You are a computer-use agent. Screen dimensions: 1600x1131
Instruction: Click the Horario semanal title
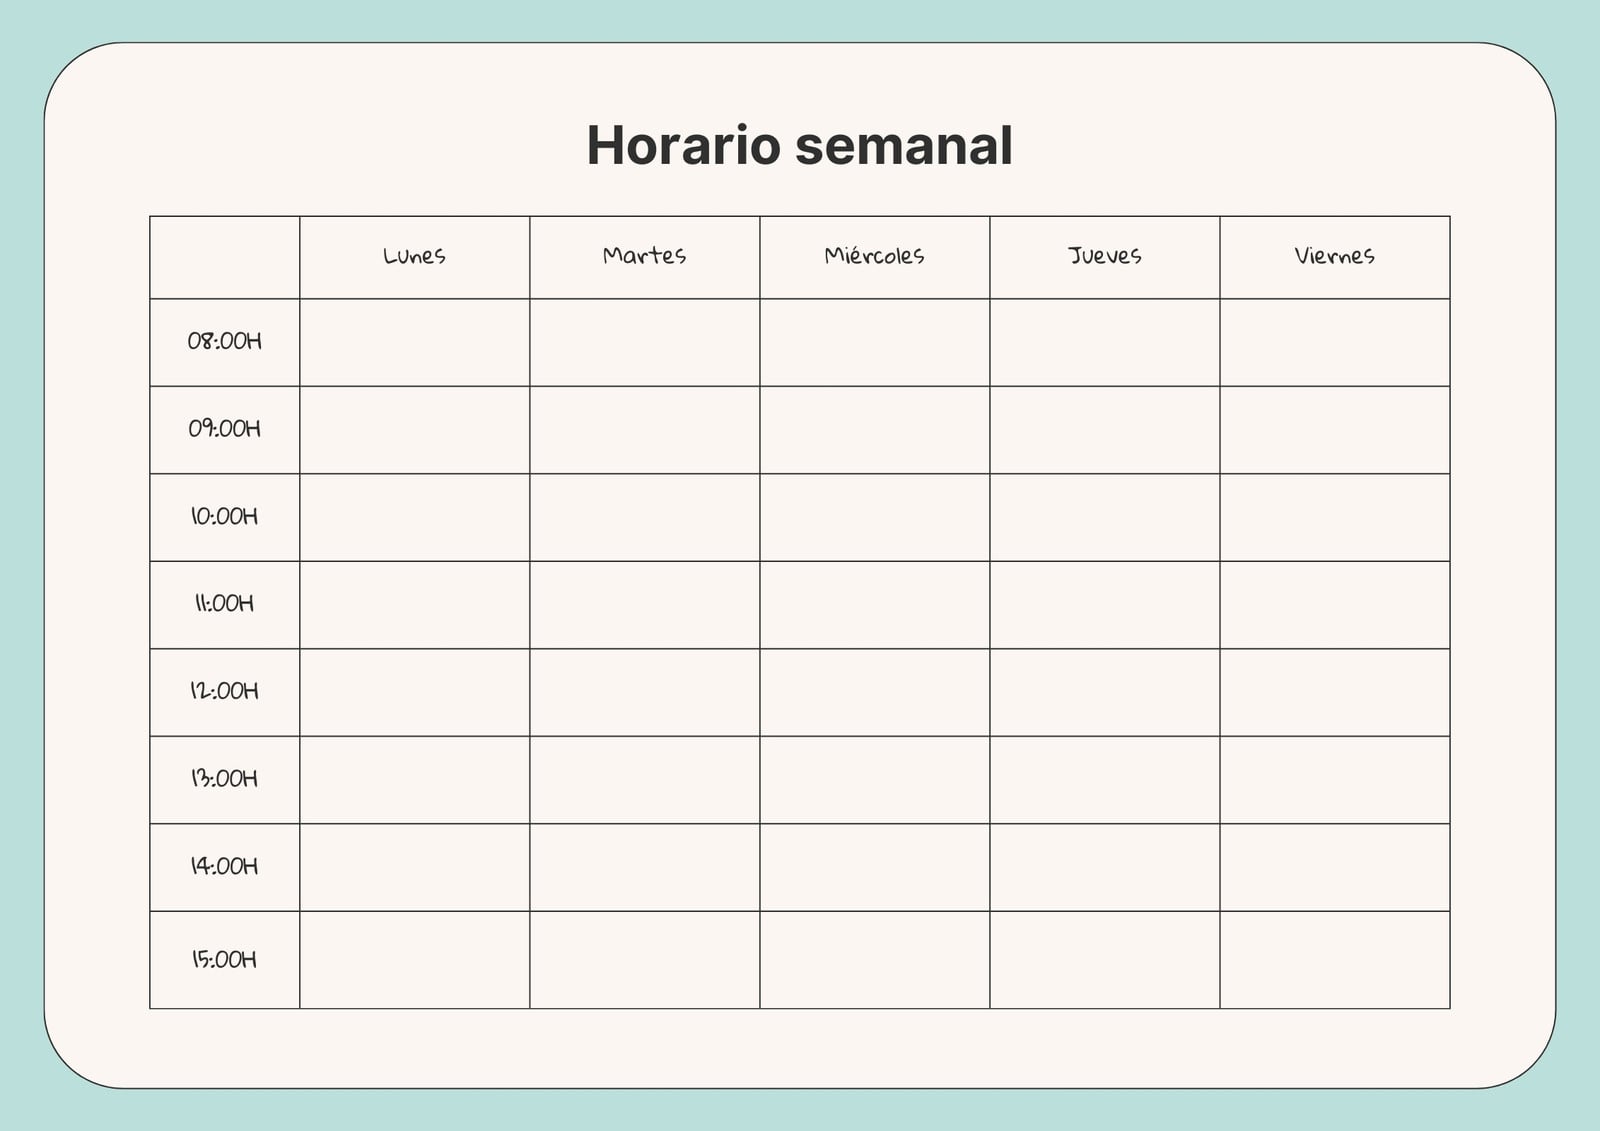tap(799, 145)
